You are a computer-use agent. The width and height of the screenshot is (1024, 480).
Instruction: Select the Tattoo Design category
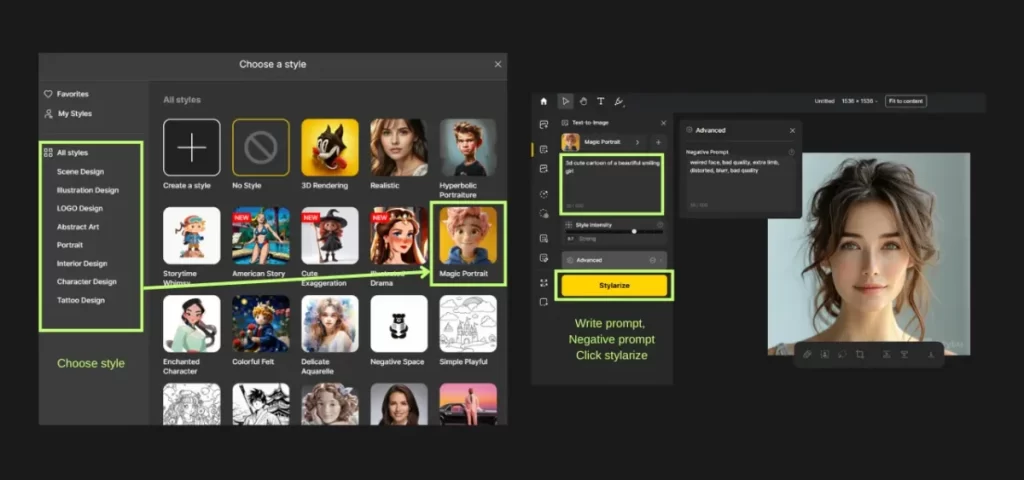tap(80, 300)
